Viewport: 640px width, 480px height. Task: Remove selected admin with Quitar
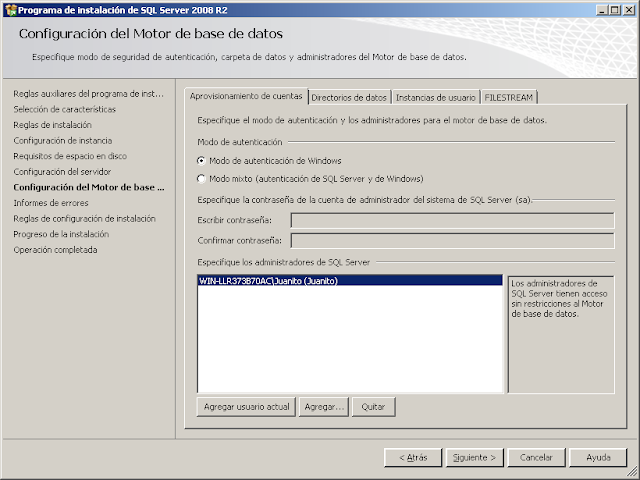click(373, 407)
